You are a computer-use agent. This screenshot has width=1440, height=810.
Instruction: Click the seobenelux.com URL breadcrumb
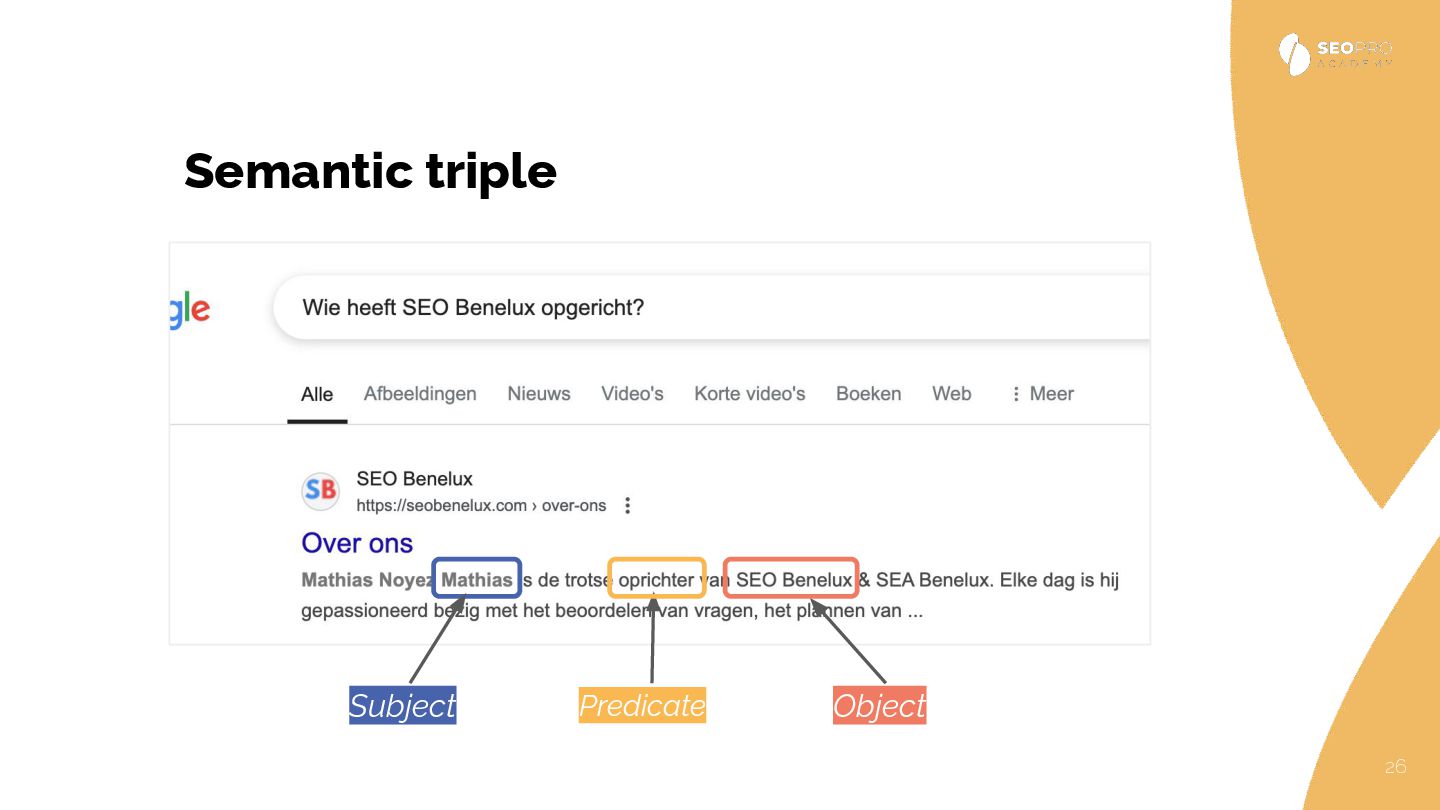click(481, 506)
